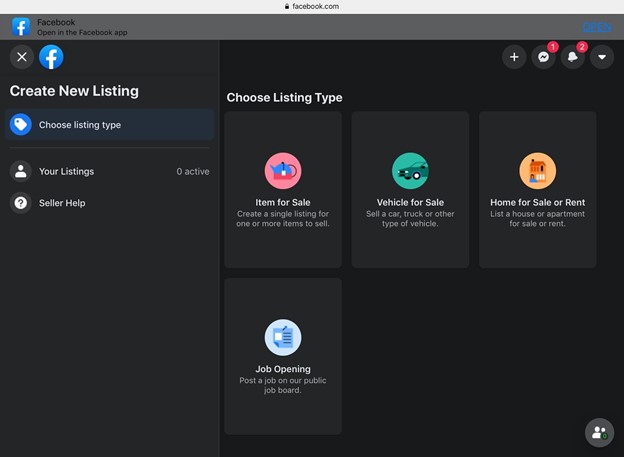The height and width of the screenshot is (457, 624).
Task: Select the teapot Item for Sale icon
Action: pyautogui.click(x=283, y=171)
